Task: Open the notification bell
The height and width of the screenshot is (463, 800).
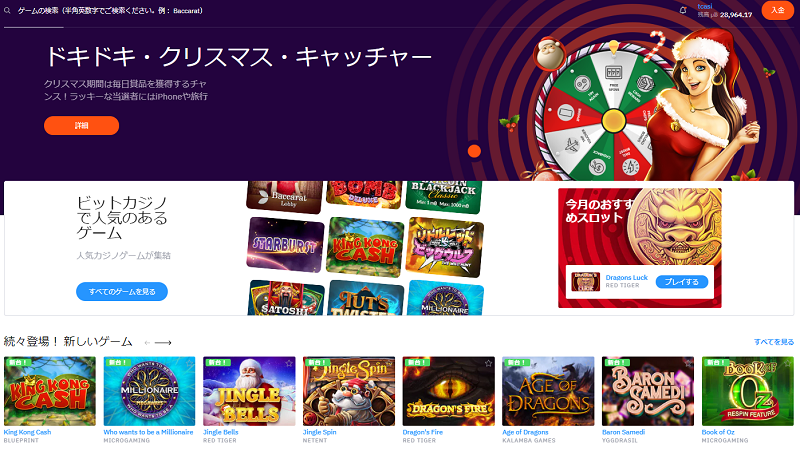Action: click(683, 10)
